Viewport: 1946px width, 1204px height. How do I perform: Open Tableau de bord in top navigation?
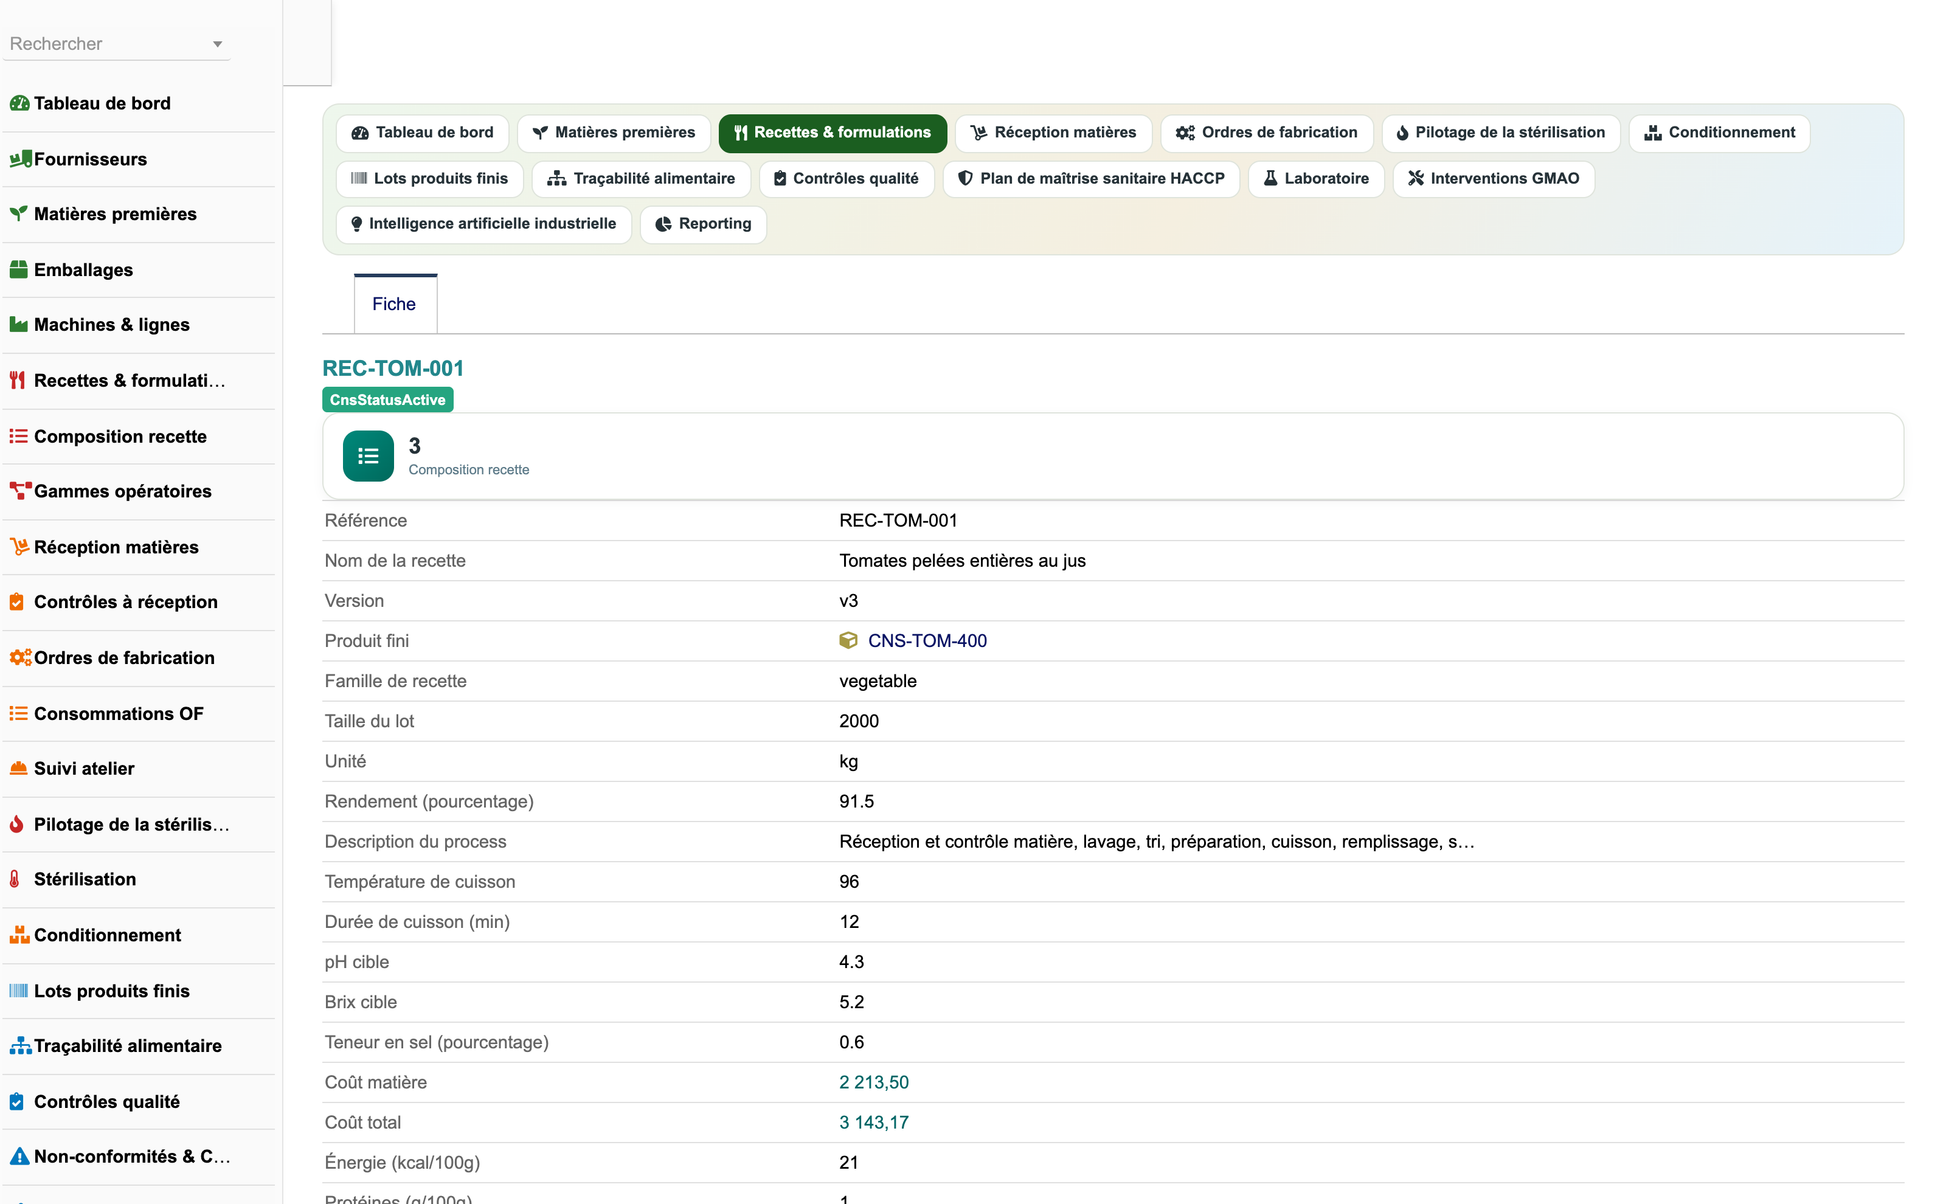click(423, 133)
